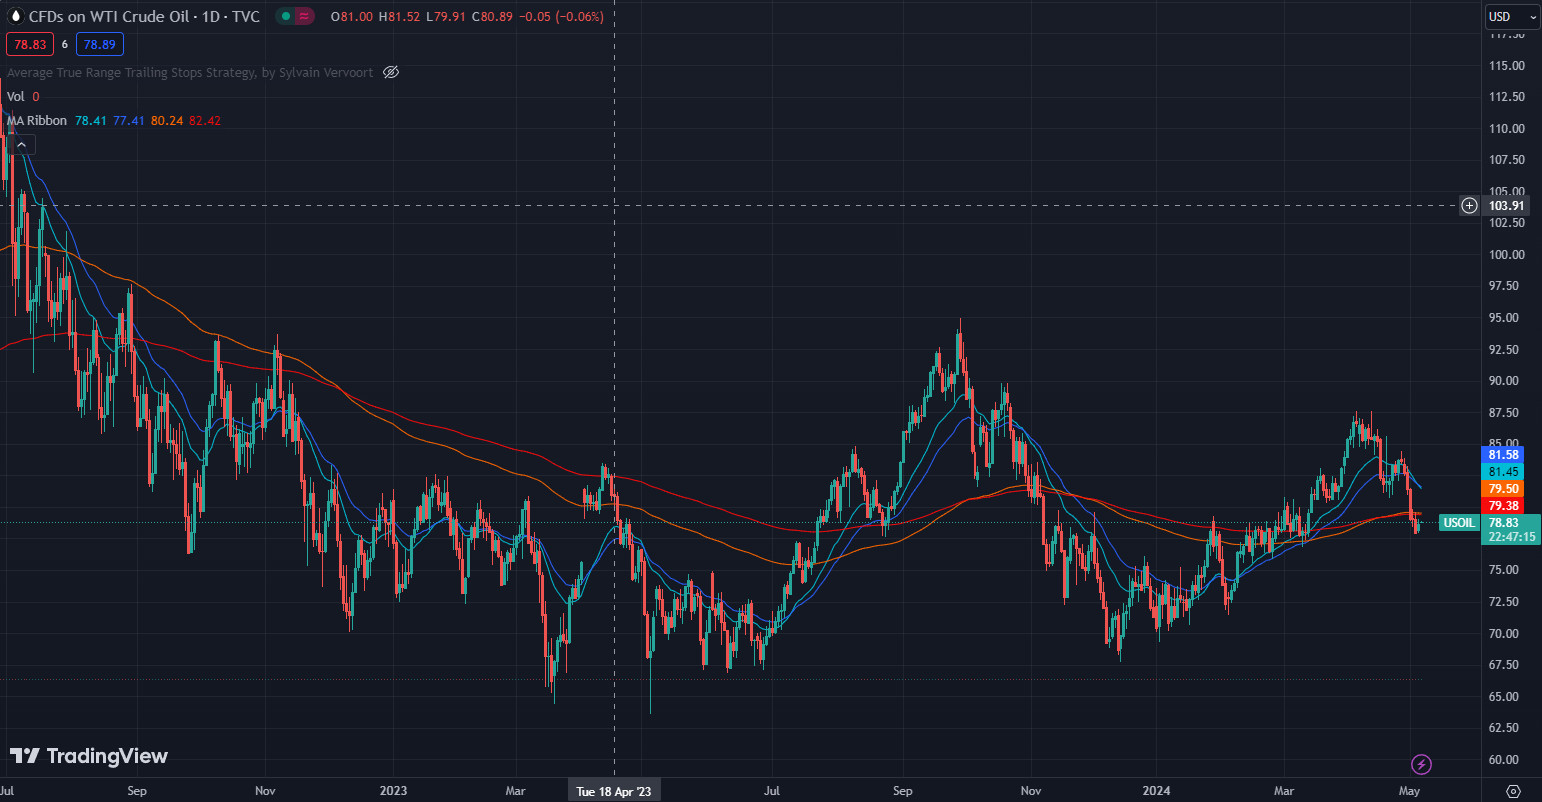Image resolution: width=1542 pixels, height=802 pixels.
Task: Click the blue 81.58 MA price label
Action: click(x=1504, y=455)
